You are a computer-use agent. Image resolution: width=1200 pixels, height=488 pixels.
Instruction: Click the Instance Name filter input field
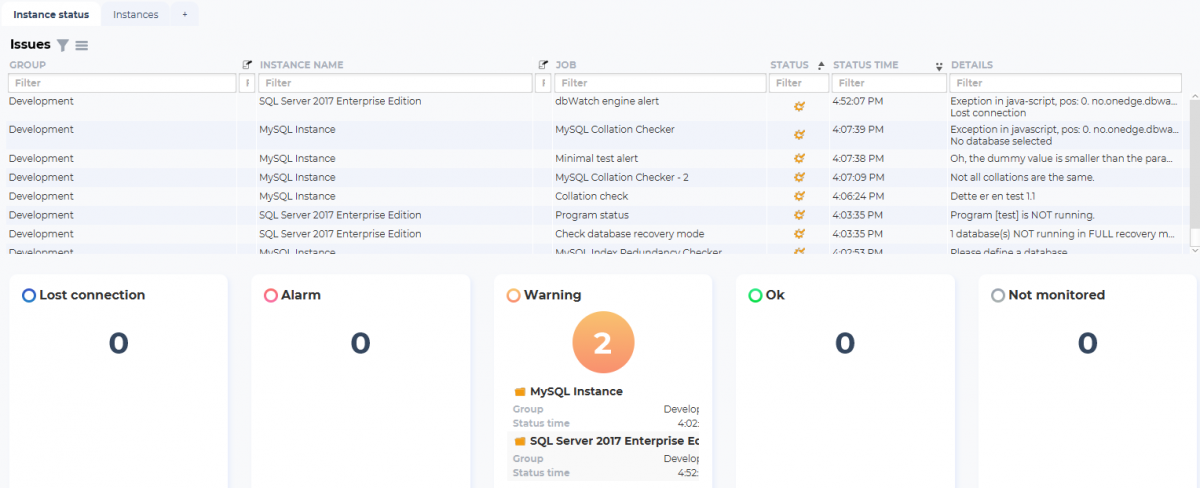tap(395, 83)
